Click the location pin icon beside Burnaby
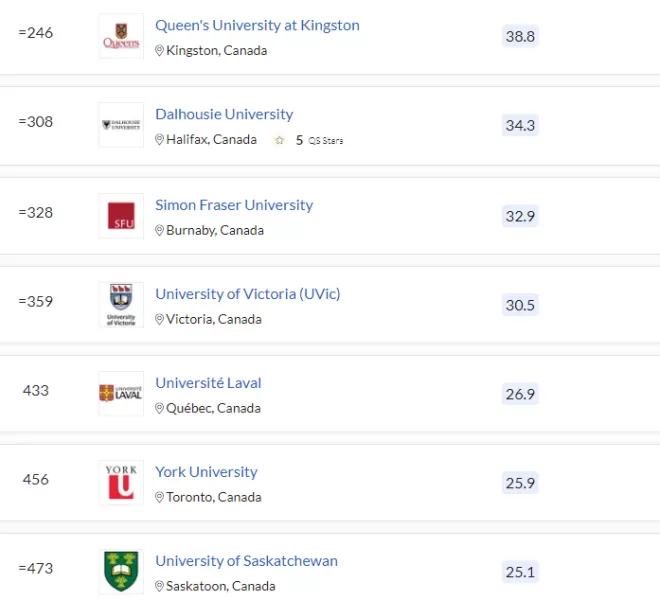660x600 pixels. click(159, 230)
